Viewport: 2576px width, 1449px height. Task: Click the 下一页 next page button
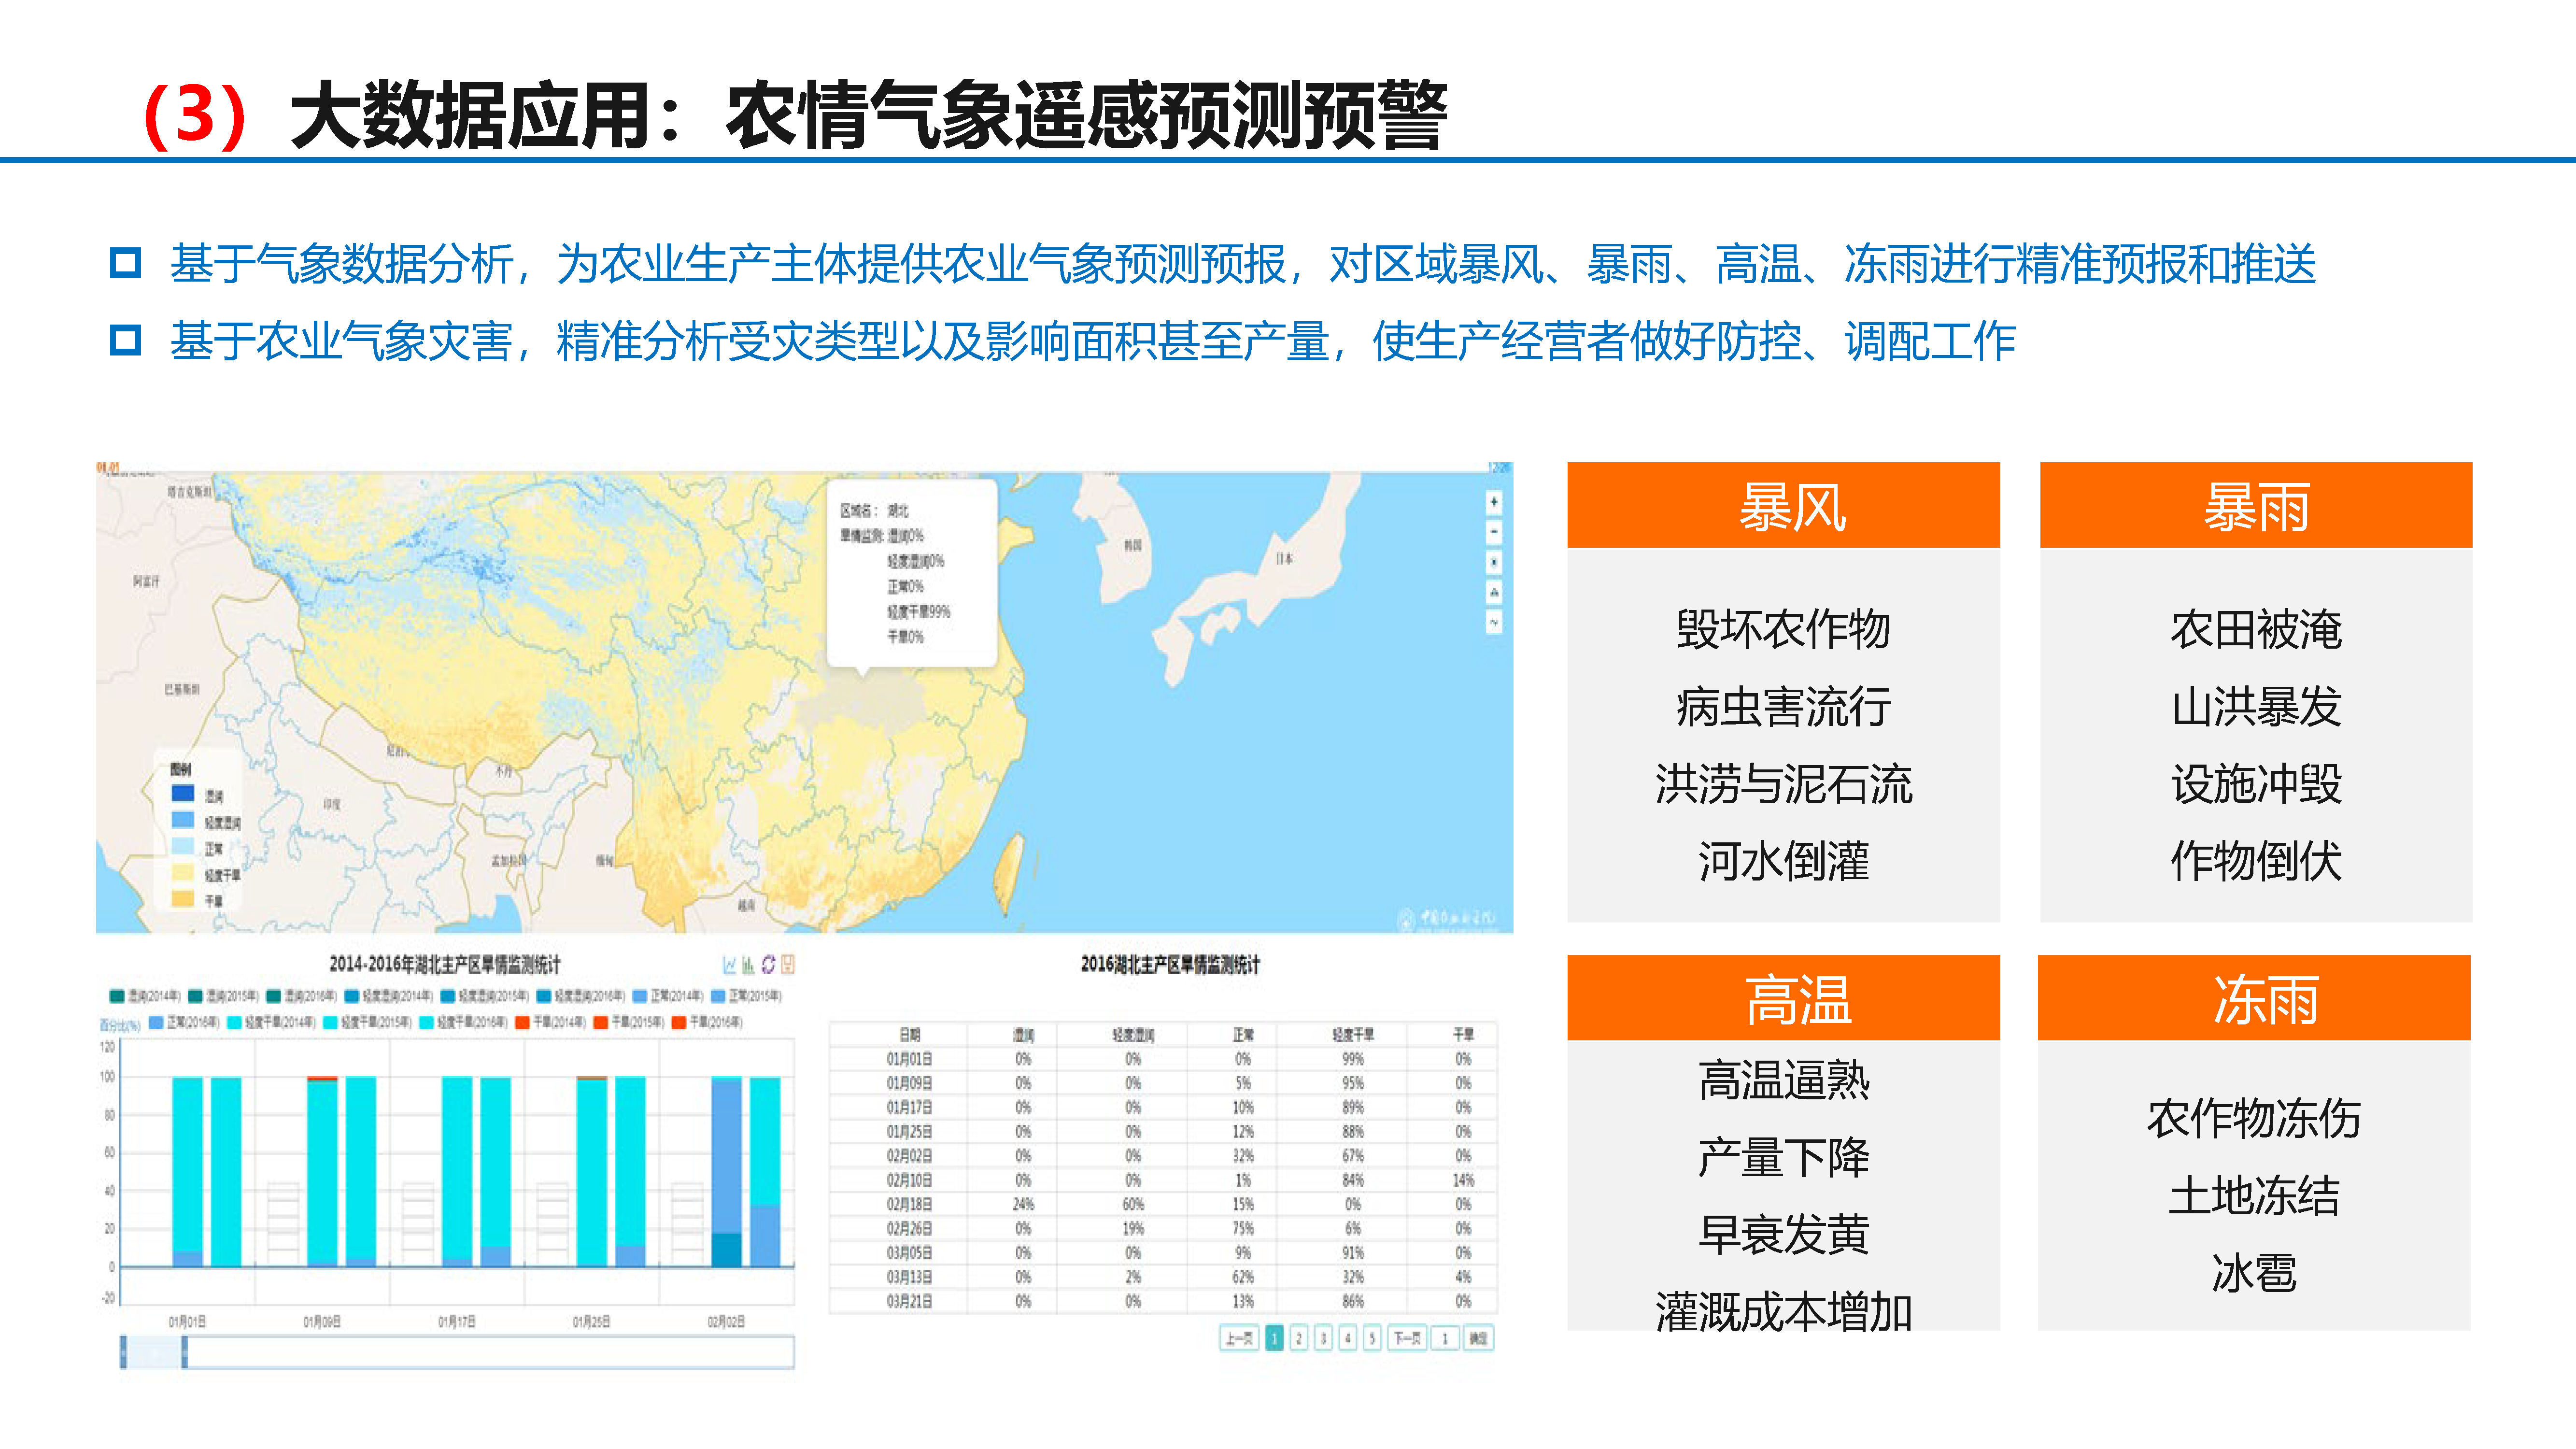(x=1407, y=1338)
